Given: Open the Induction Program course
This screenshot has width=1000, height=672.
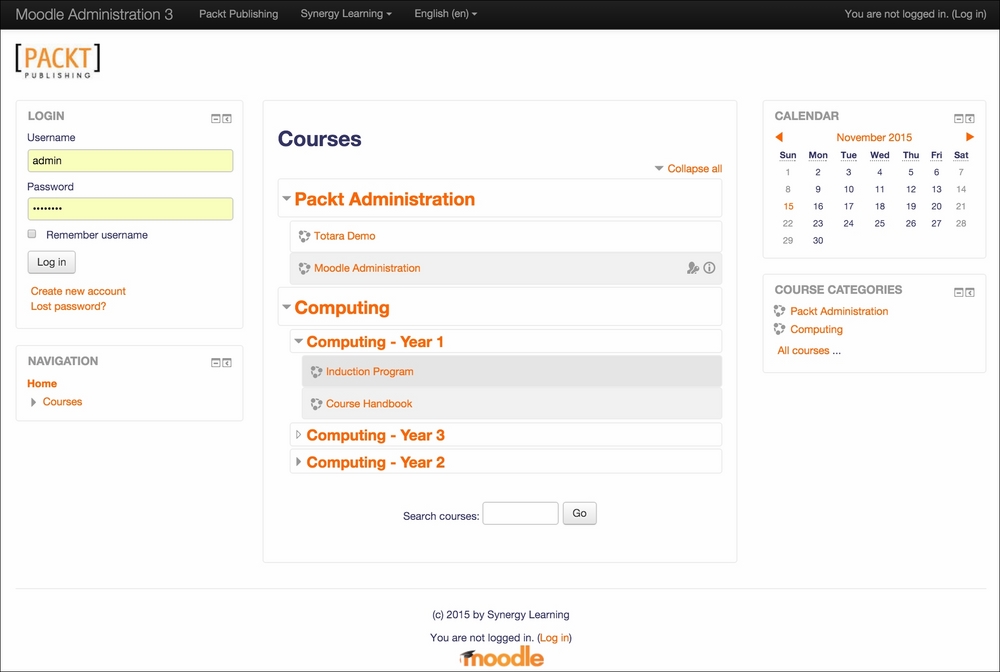Looking at the screenshot, I should pyautogui.click(x=369, y=372).
